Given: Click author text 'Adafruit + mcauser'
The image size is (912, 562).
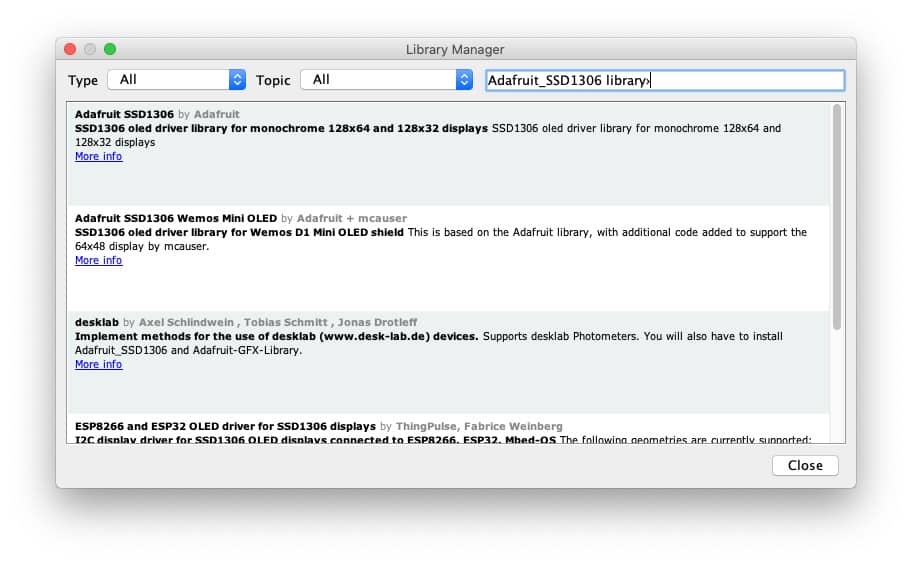Looking at the screenshot, I should click(352, 218).
